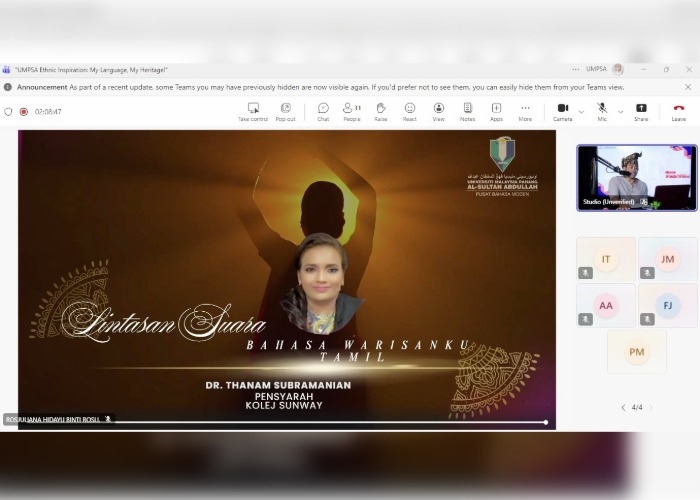The image size is (700, 500).
Task: Expand the Mic options dropdown arrow
Action: (x=620, y=111)
